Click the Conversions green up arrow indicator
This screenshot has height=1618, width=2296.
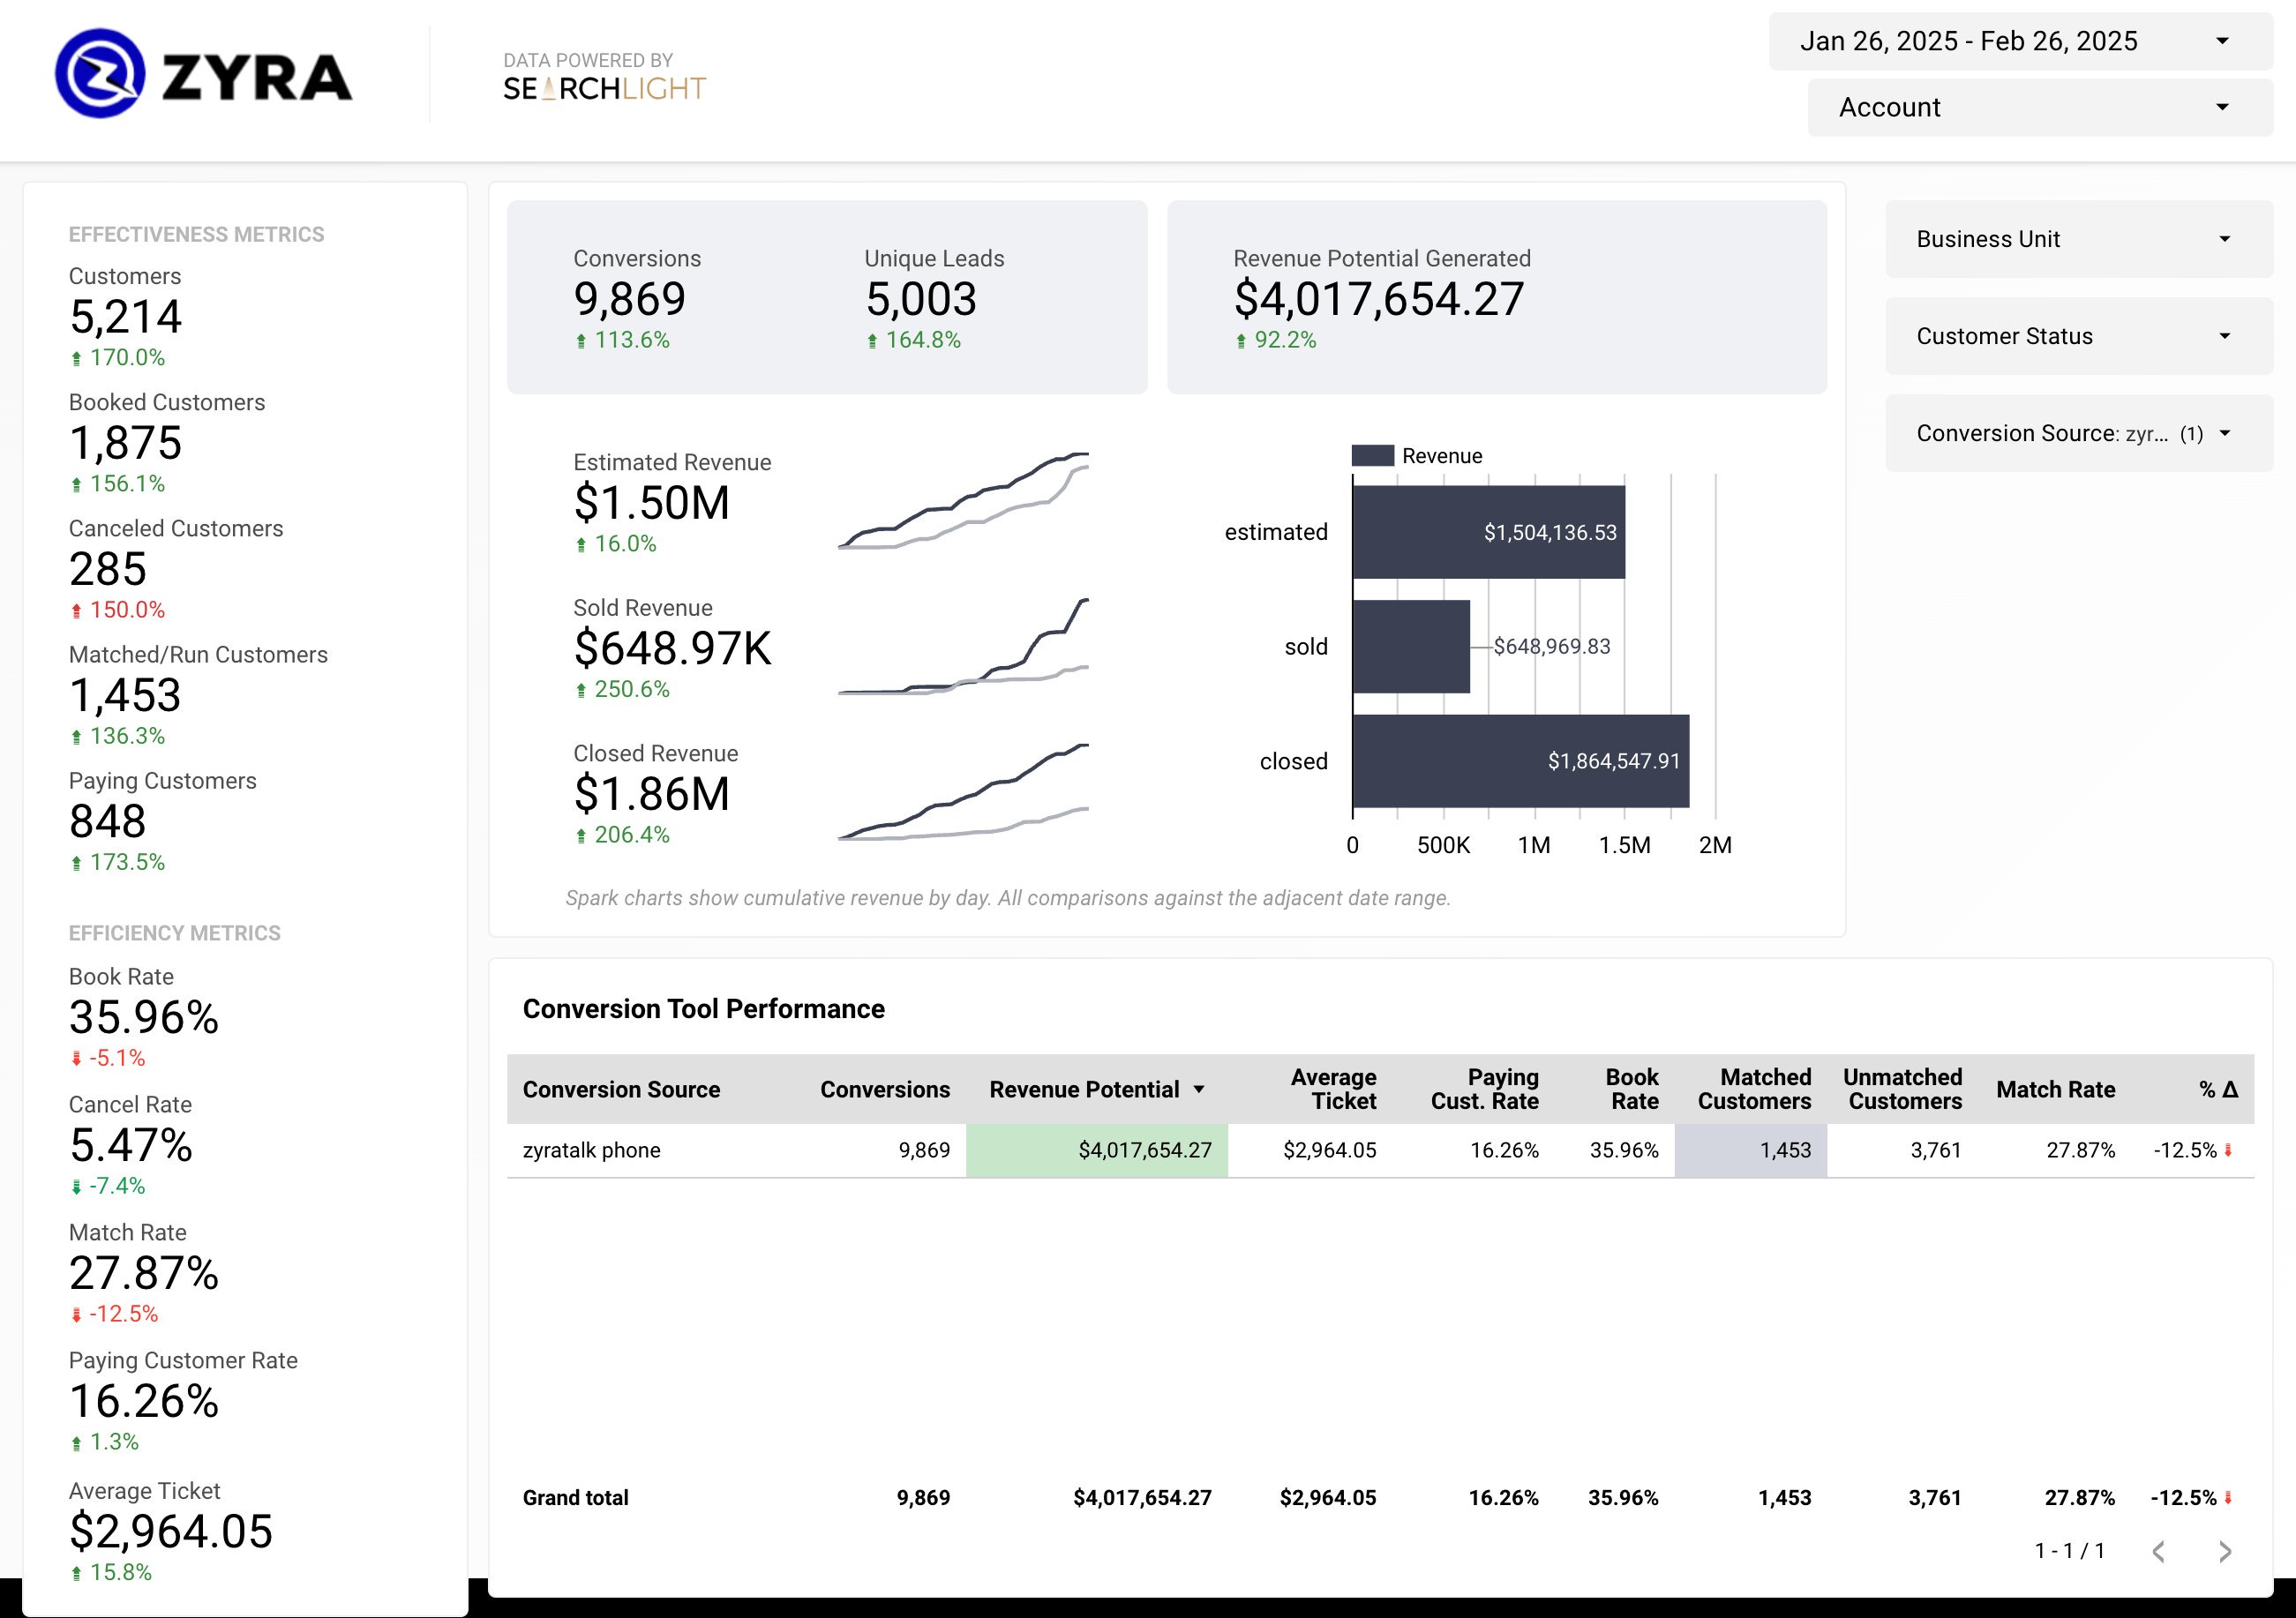(x=581, y=341)
